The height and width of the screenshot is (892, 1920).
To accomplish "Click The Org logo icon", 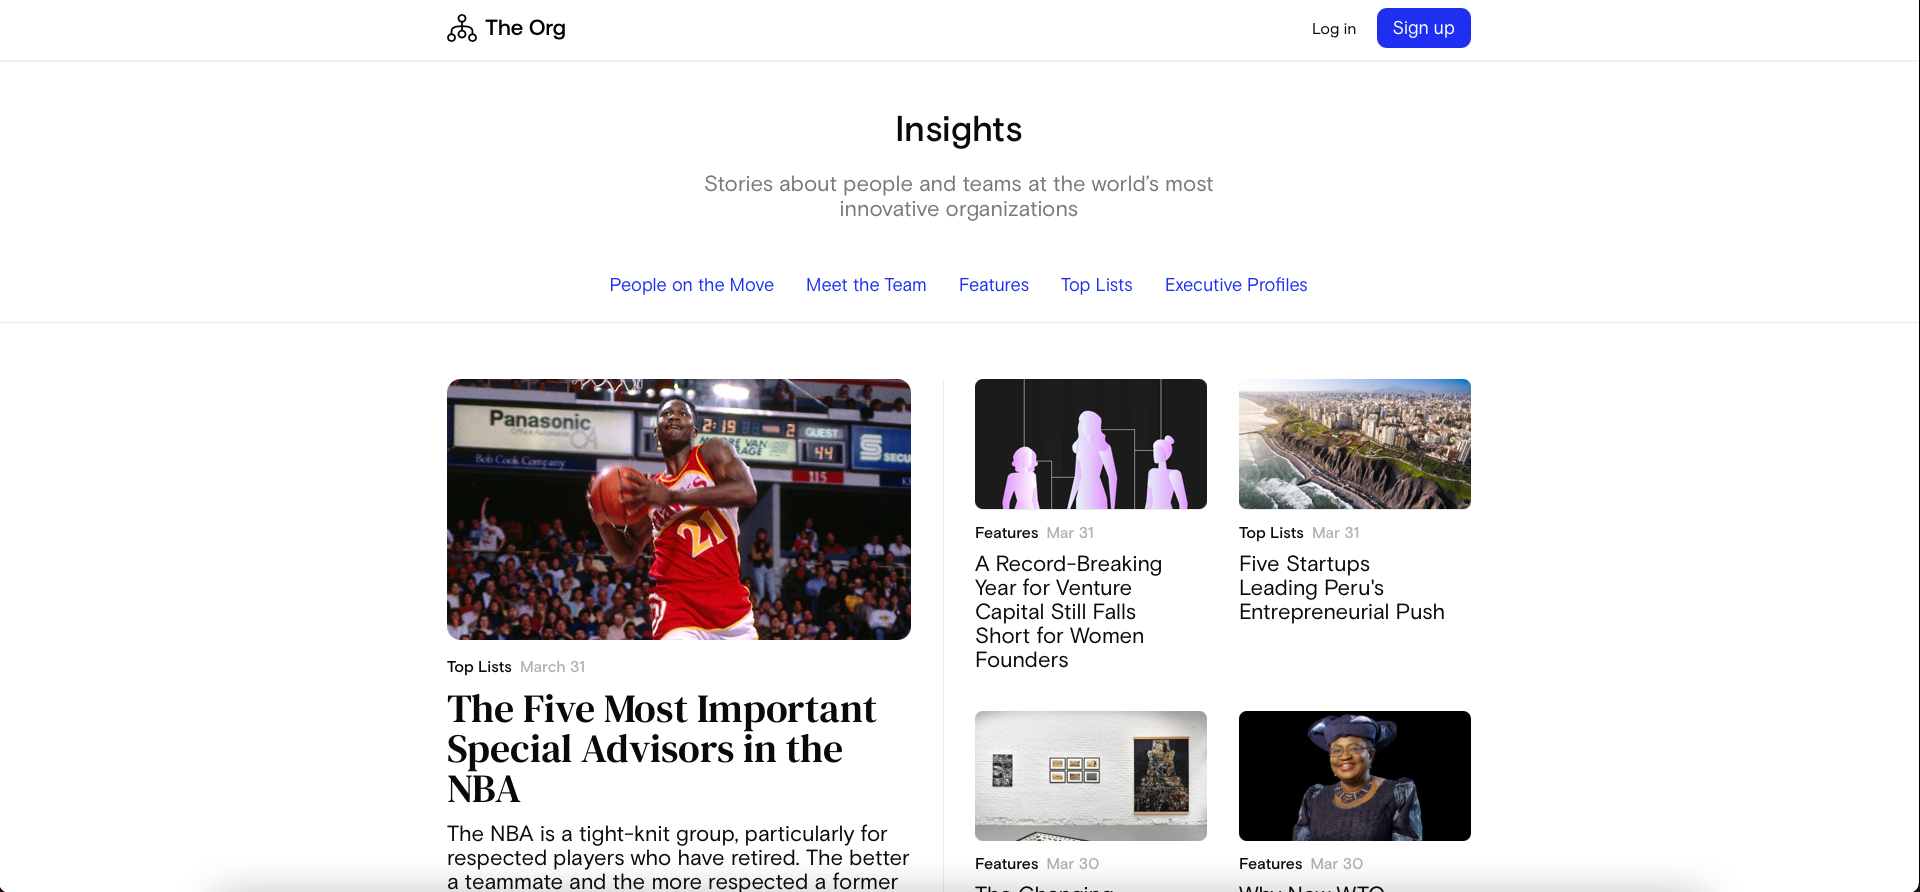I will pos(461,28).
